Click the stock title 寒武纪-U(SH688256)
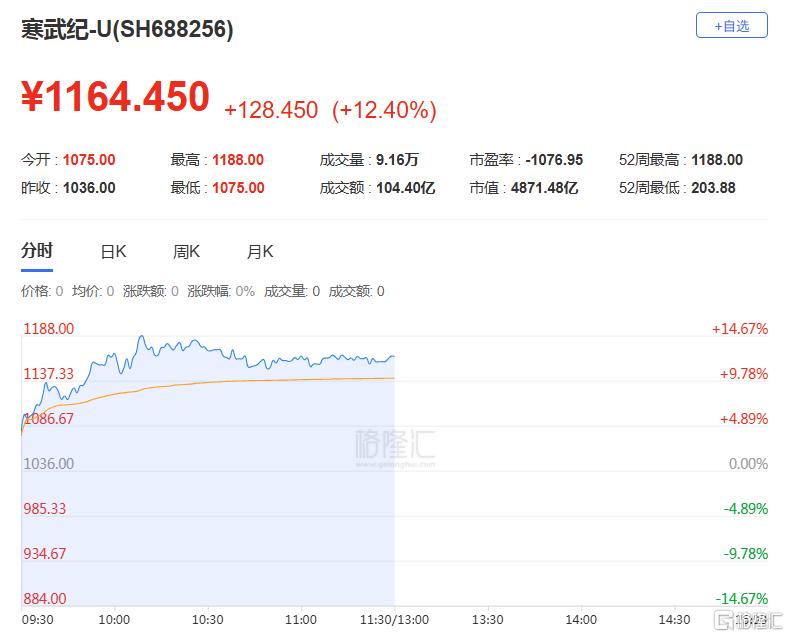Image resolution: width=789 pixels, height=637 pixels. coord(127,29)
